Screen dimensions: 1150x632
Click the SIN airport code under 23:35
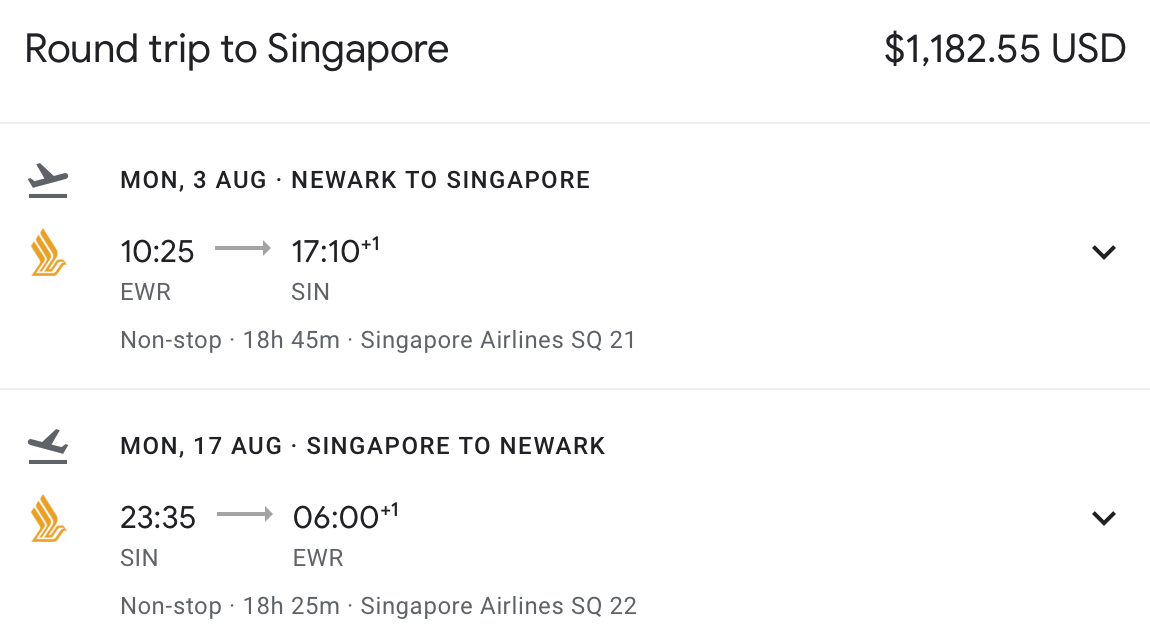(x=139, y=558)
